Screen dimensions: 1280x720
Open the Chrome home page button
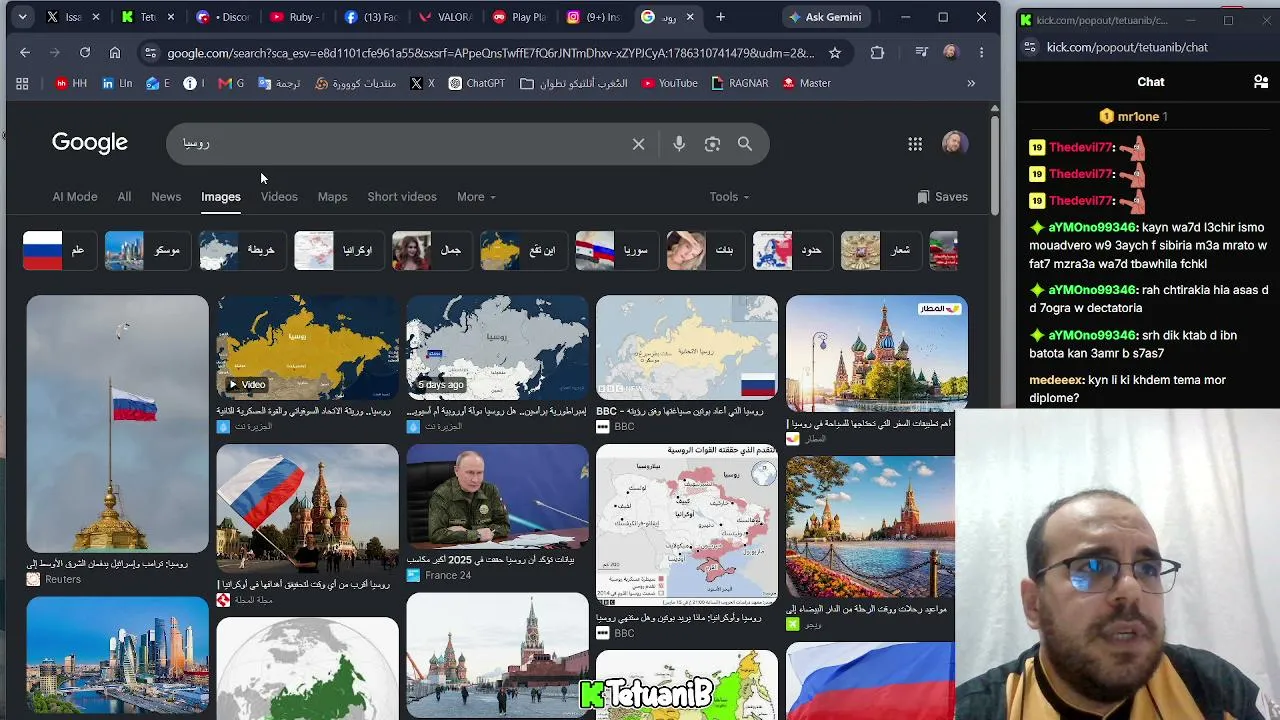[115, 53]
